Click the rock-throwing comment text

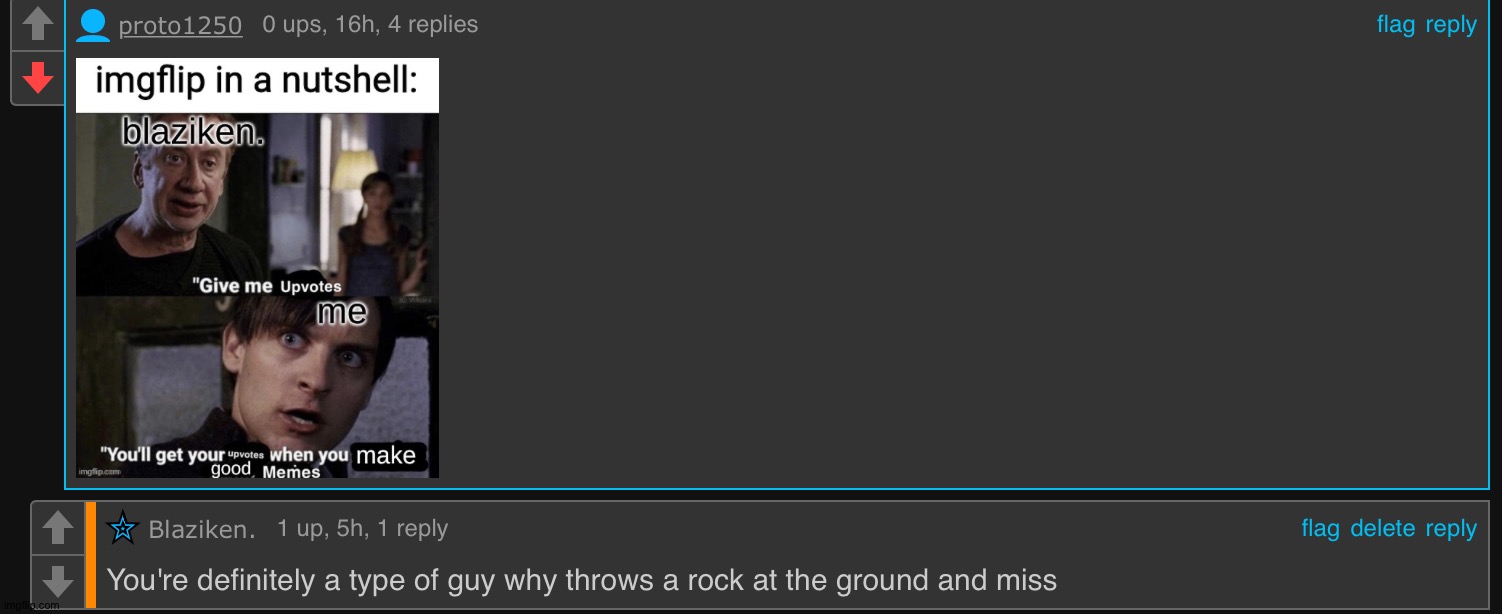[x=581, y=580]
